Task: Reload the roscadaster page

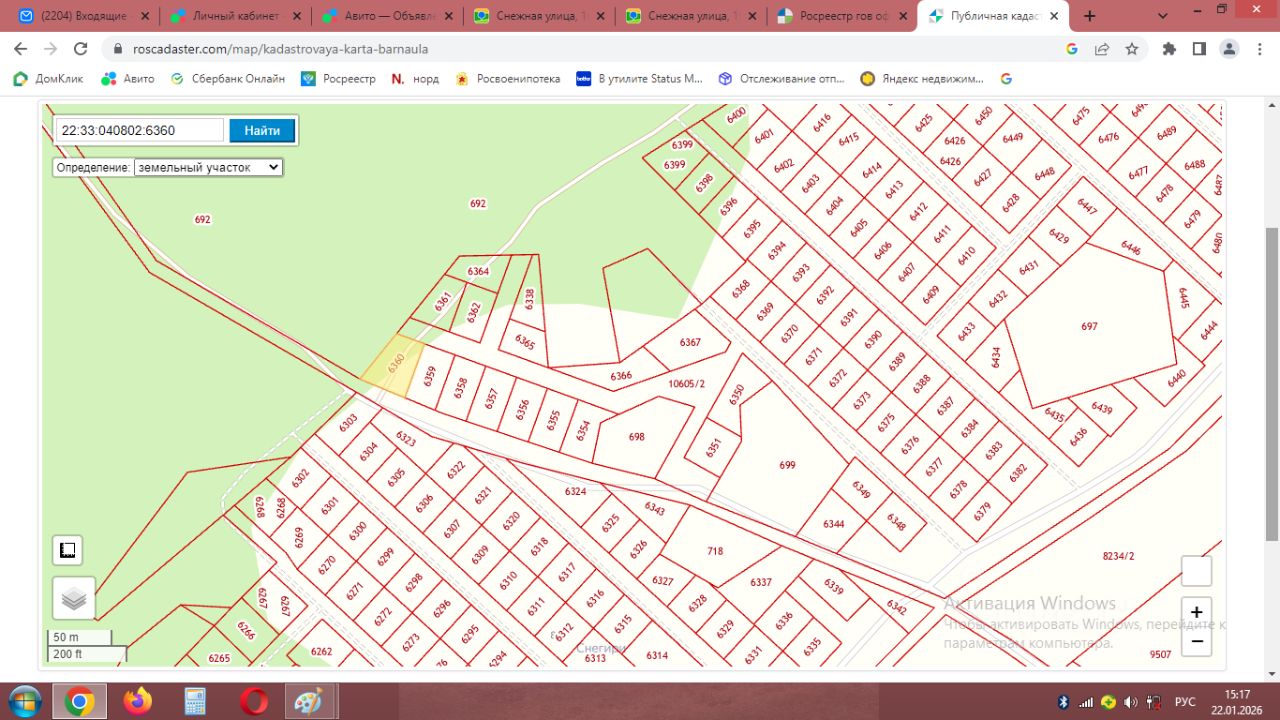Action: point(81,49)
